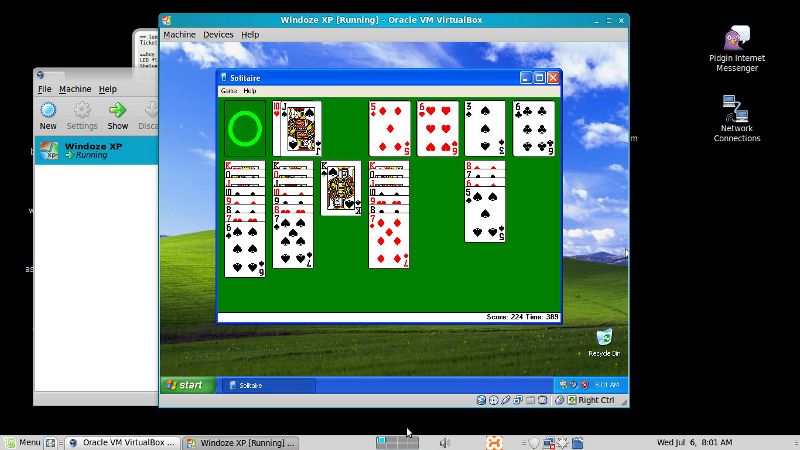The height and width of the screenshot is (450, 800).
Task: Click the middle XP system tray icon
Action: (x=574, y=385)
